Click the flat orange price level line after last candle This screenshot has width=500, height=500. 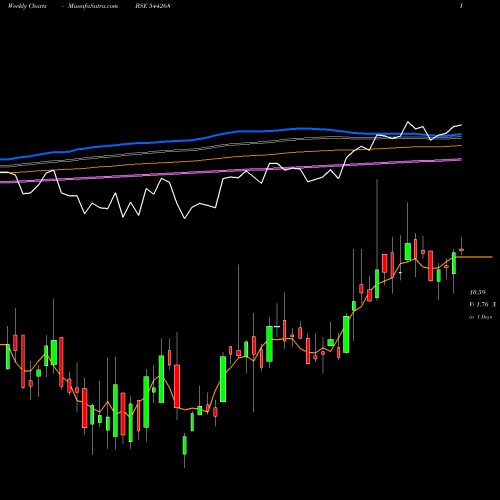click(x=474, y=257)
